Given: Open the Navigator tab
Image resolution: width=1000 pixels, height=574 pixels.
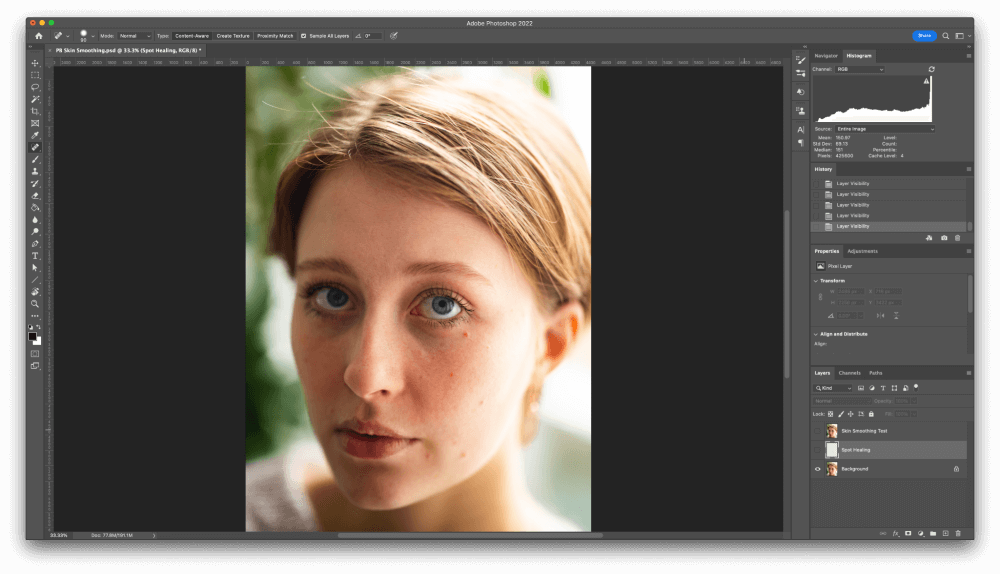Looking at the screenshot, I should point(826,56).
